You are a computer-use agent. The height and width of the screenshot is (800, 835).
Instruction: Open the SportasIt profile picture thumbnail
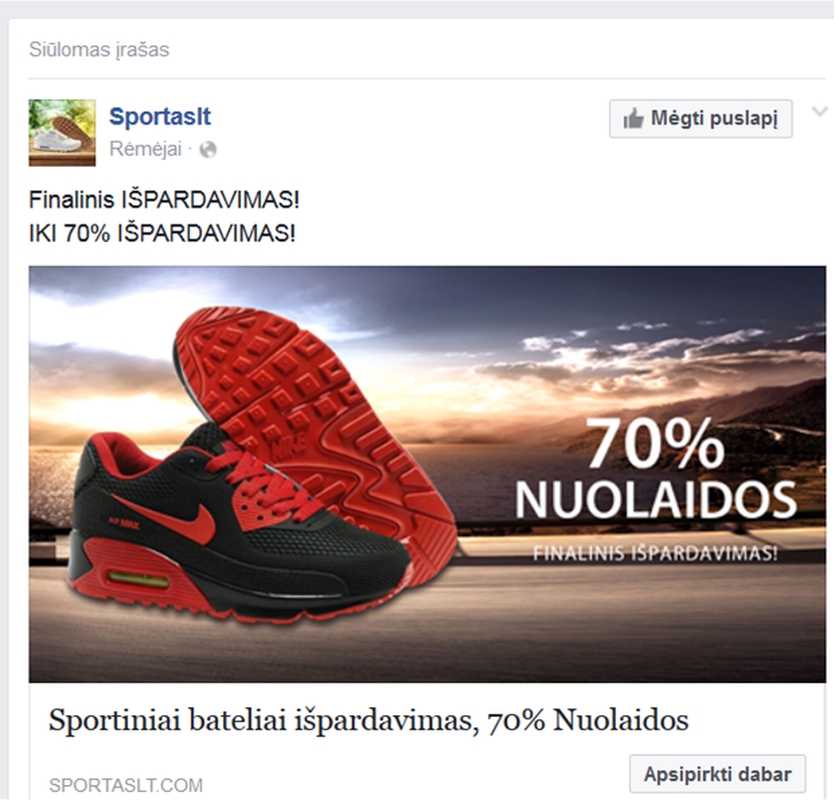click(62, 133)
